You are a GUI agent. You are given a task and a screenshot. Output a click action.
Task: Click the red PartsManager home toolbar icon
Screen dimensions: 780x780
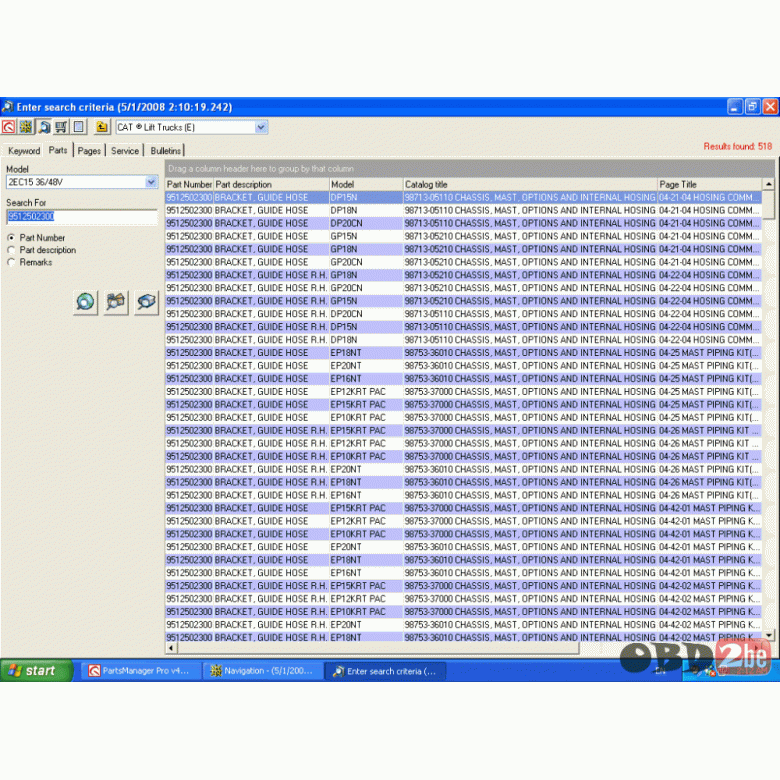(x=8, y=127)
